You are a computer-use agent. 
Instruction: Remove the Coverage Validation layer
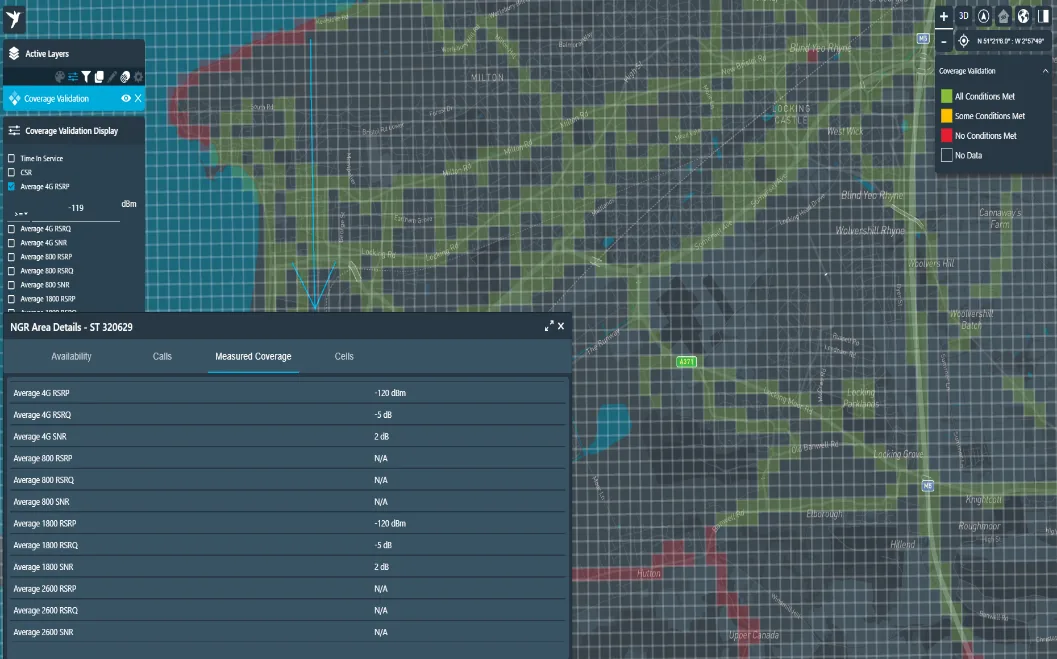click(x=138, y=98)
